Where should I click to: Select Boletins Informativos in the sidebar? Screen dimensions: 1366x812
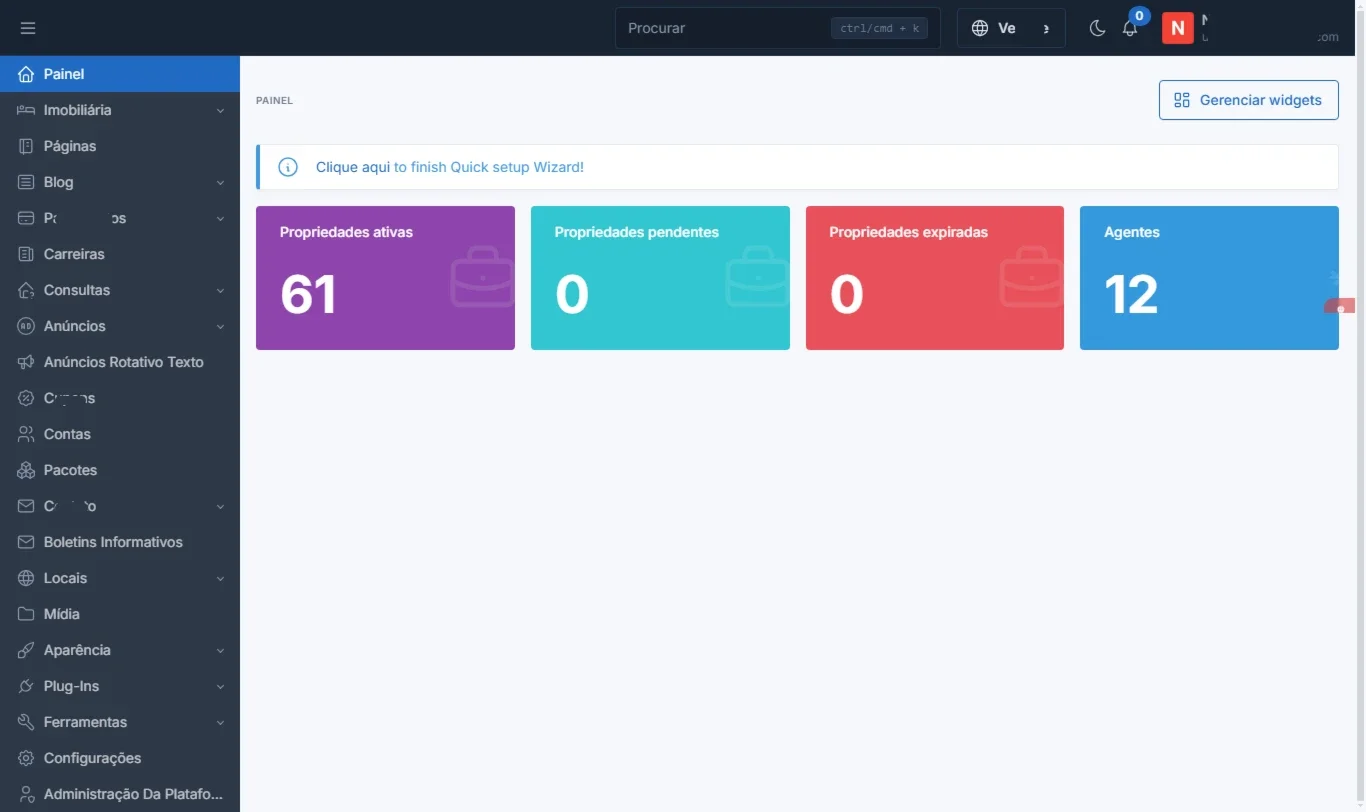[120, 542]
